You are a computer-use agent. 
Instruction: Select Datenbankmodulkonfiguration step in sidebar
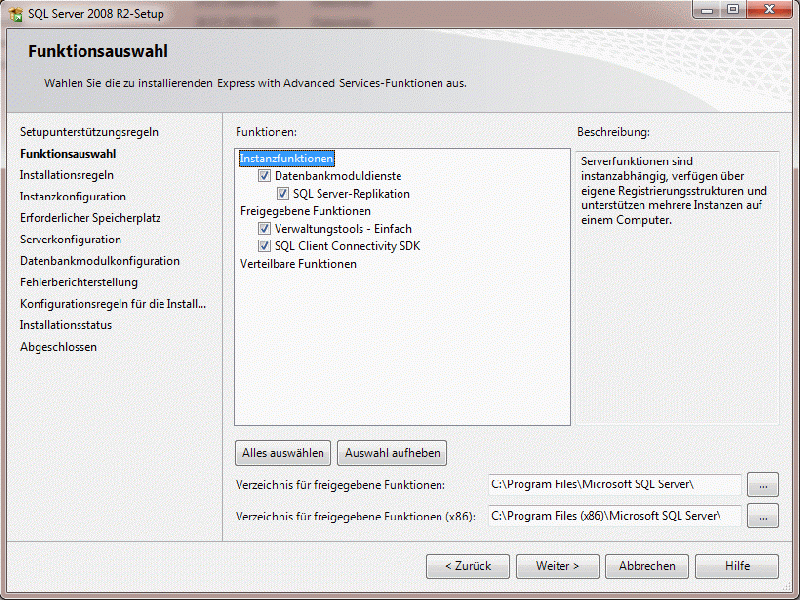(x=100, y=261)
